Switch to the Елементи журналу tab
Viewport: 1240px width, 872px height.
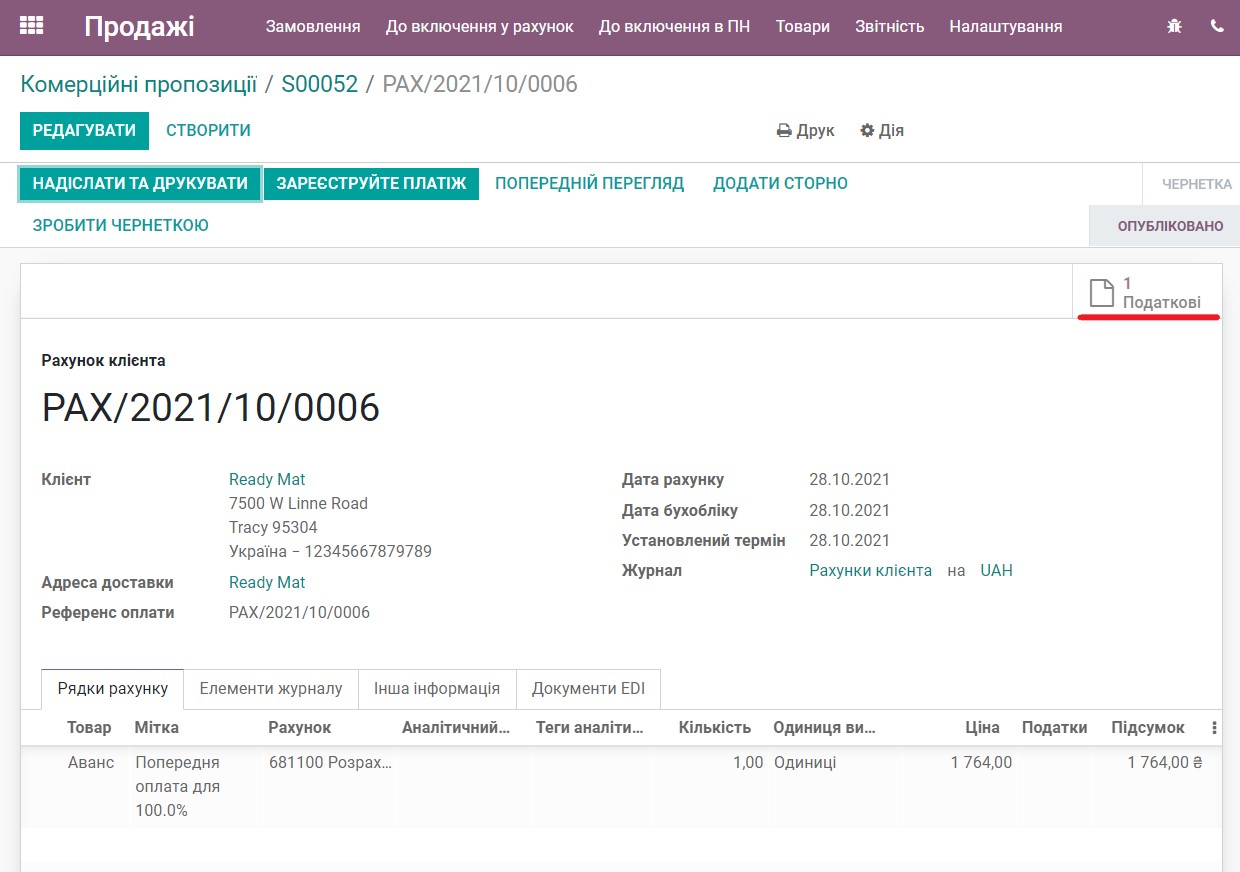point(270,688)
